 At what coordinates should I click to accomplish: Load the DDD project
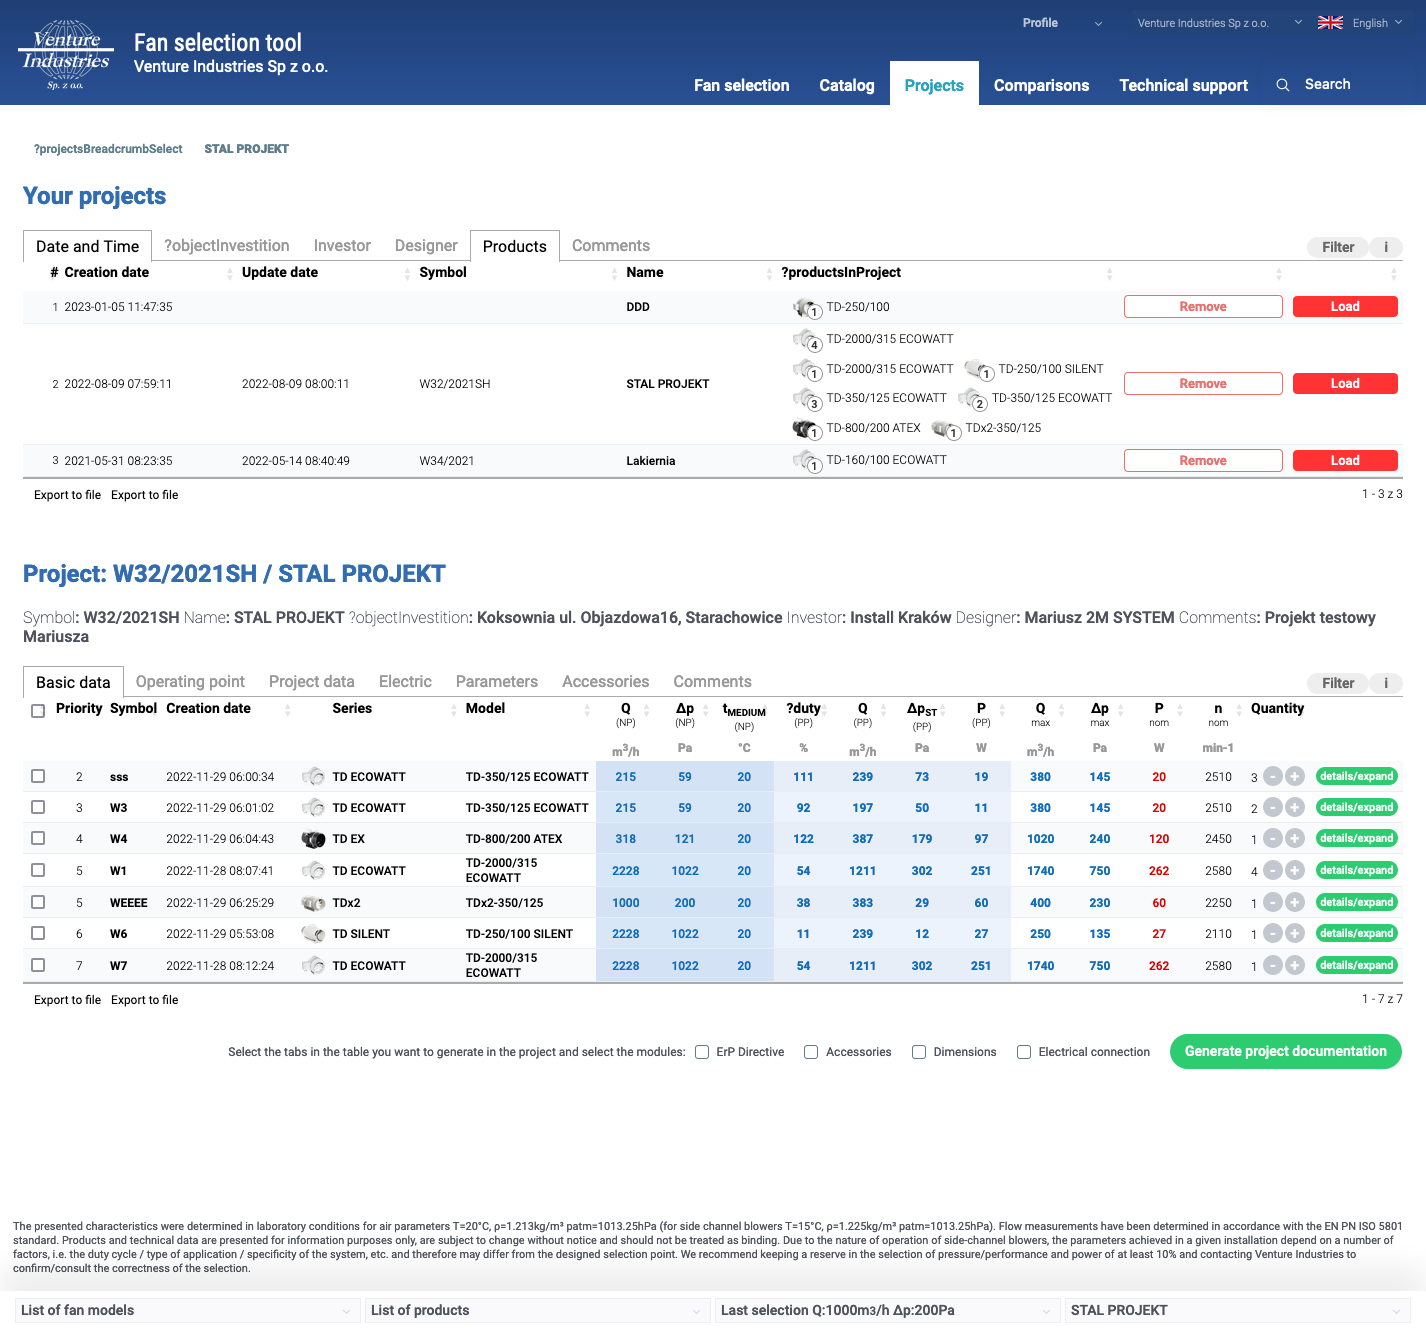[x=1345, y=307]
